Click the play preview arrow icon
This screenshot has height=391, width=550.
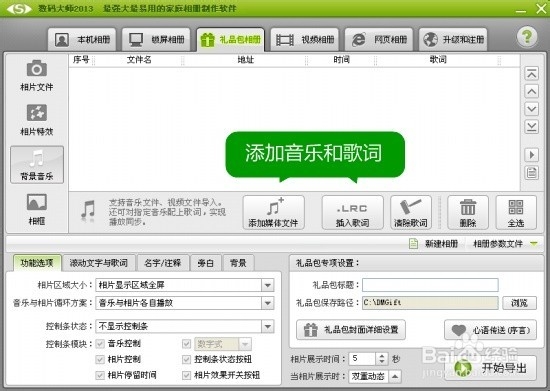[x=531, y=155]
